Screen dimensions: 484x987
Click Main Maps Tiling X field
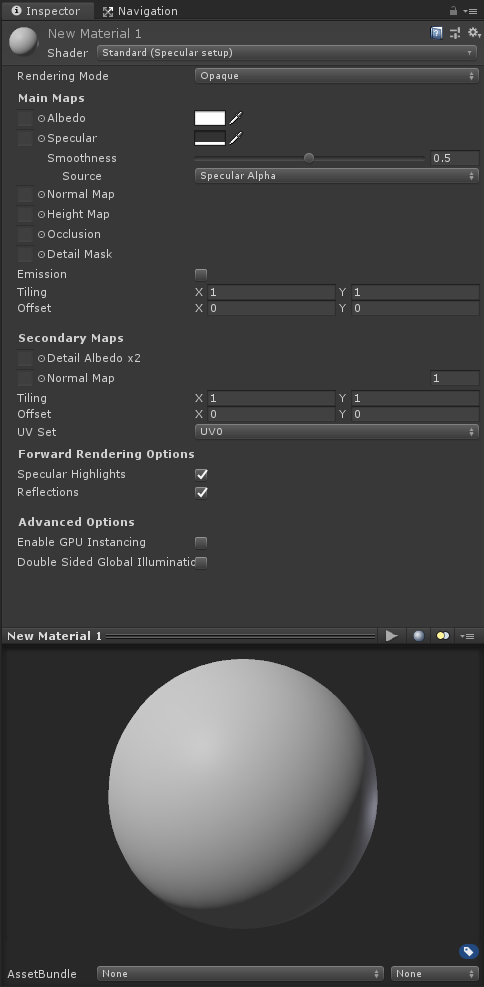tap(271, 292)
